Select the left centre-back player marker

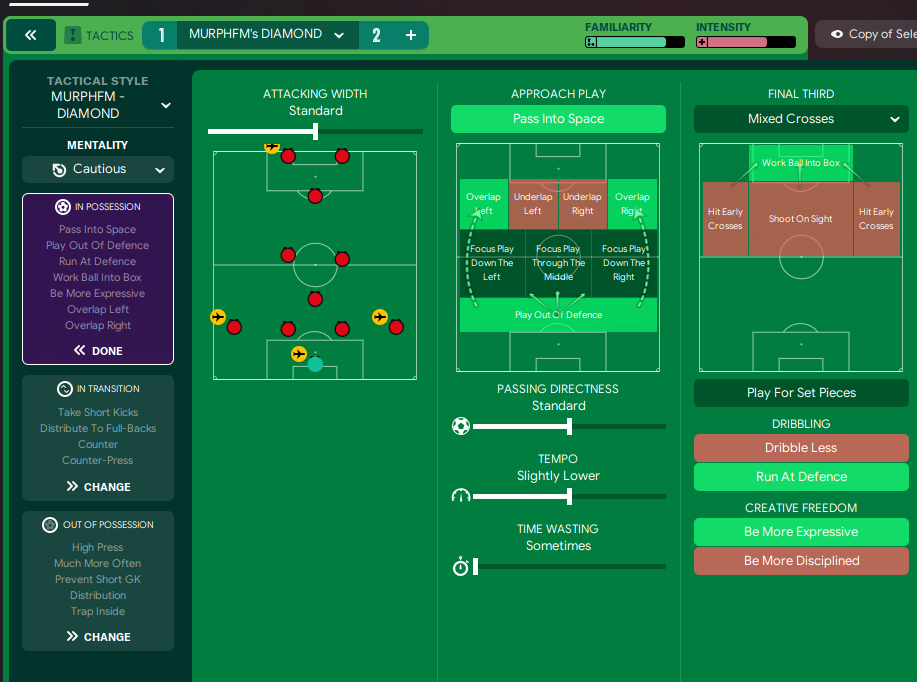pyautogui.click(x=288, y=329)
